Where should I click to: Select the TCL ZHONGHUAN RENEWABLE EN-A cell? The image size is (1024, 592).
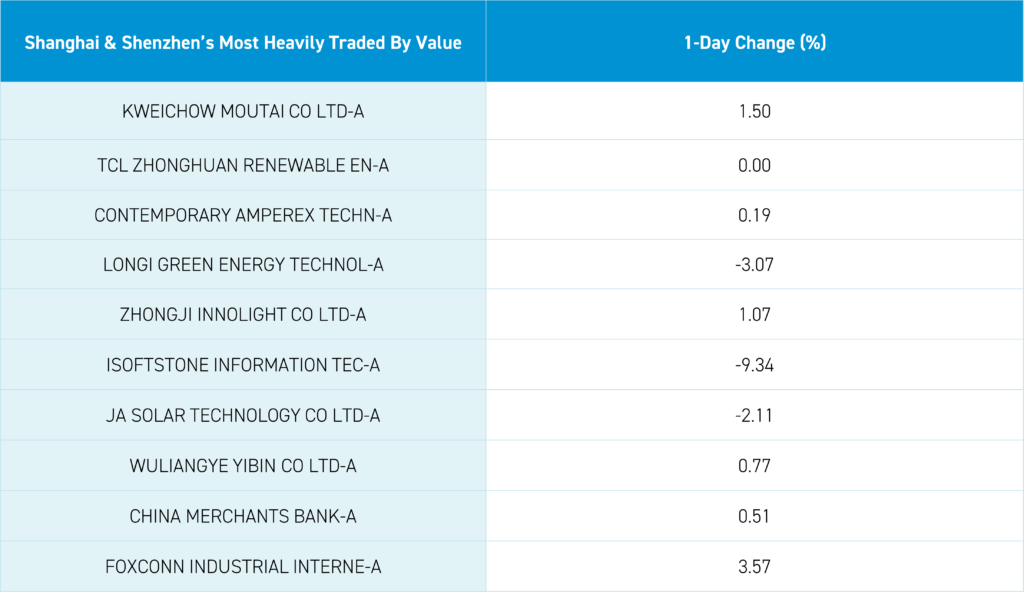point(243,165)
